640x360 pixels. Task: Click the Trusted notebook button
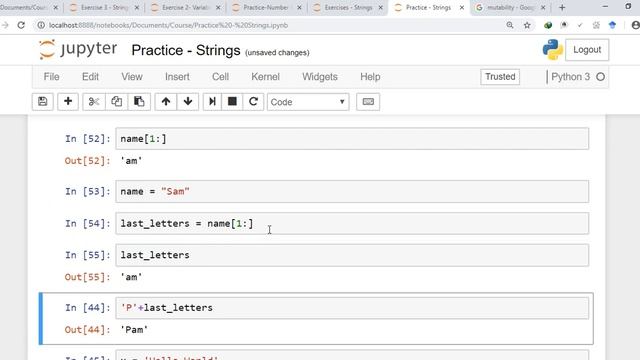[x=500, y=77]
